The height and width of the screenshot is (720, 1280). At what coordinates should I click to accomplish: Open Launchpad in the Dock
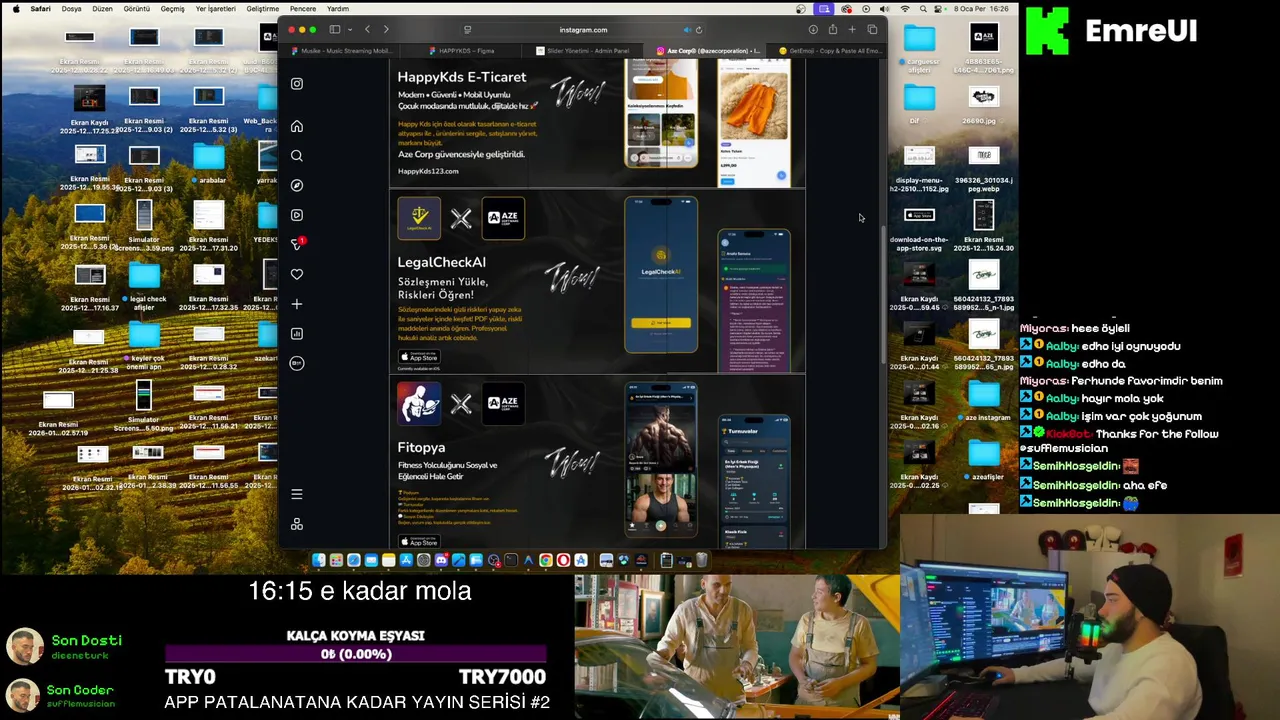336,560
